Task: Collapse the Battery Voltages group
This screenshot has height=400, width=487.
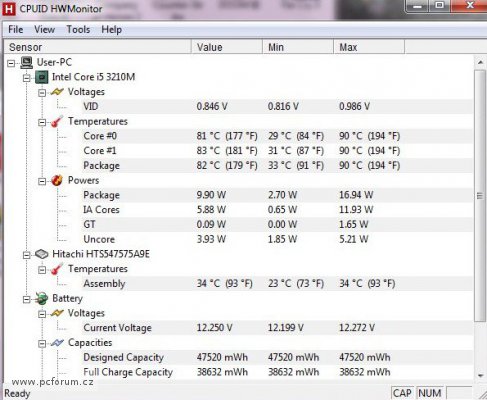Action: pyautogui.click(x=42, y=314)
